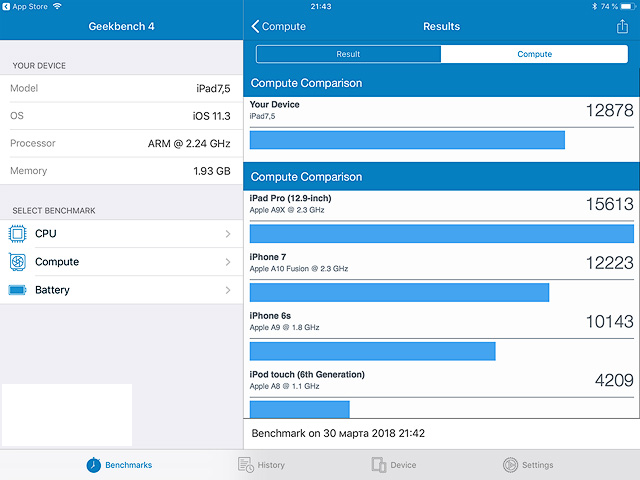Tap the score 15613

click(x=609, y=204)
